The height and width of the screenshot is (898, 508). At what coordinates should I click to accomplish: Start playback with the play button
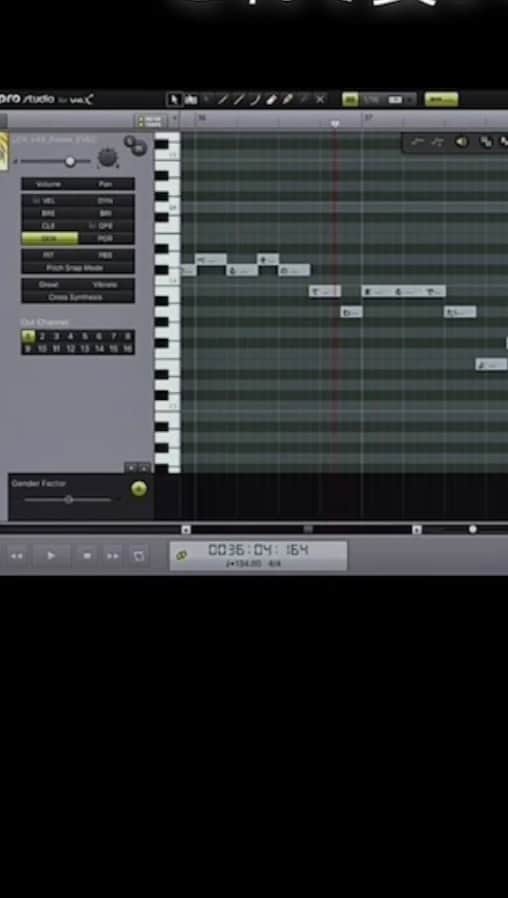(51, 556)
